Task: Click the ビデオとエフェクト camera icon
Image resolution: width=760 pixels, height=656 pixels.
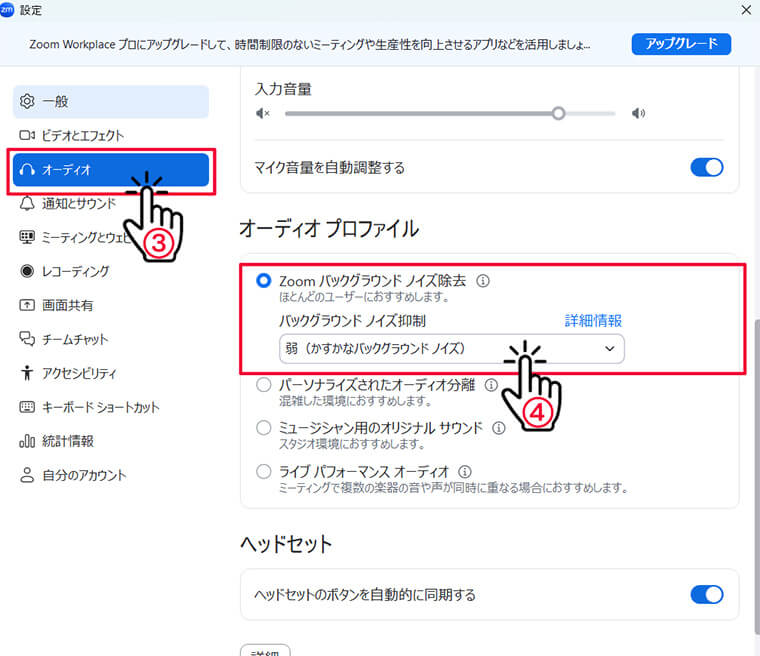Action: tap(28, 135)
